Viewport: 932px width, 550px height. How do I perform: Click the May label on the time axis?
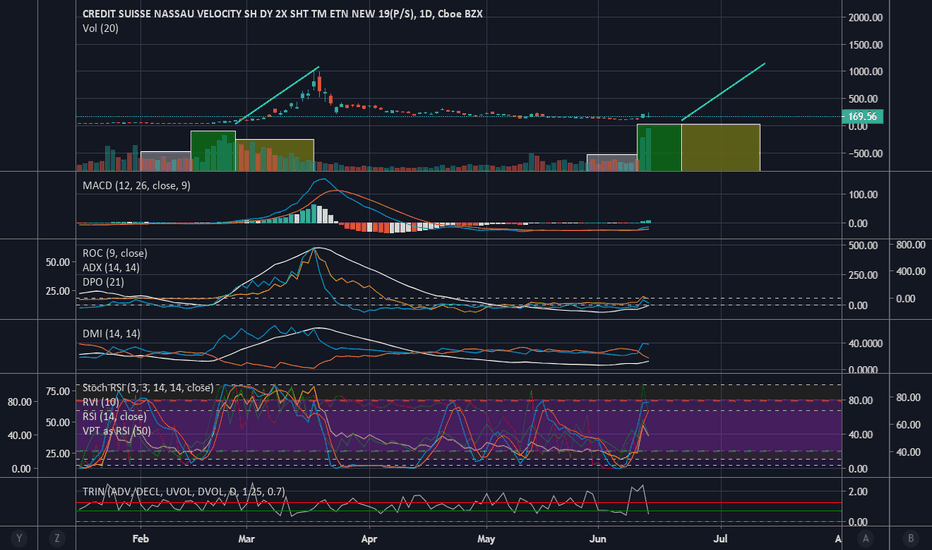tap(486, 539)
